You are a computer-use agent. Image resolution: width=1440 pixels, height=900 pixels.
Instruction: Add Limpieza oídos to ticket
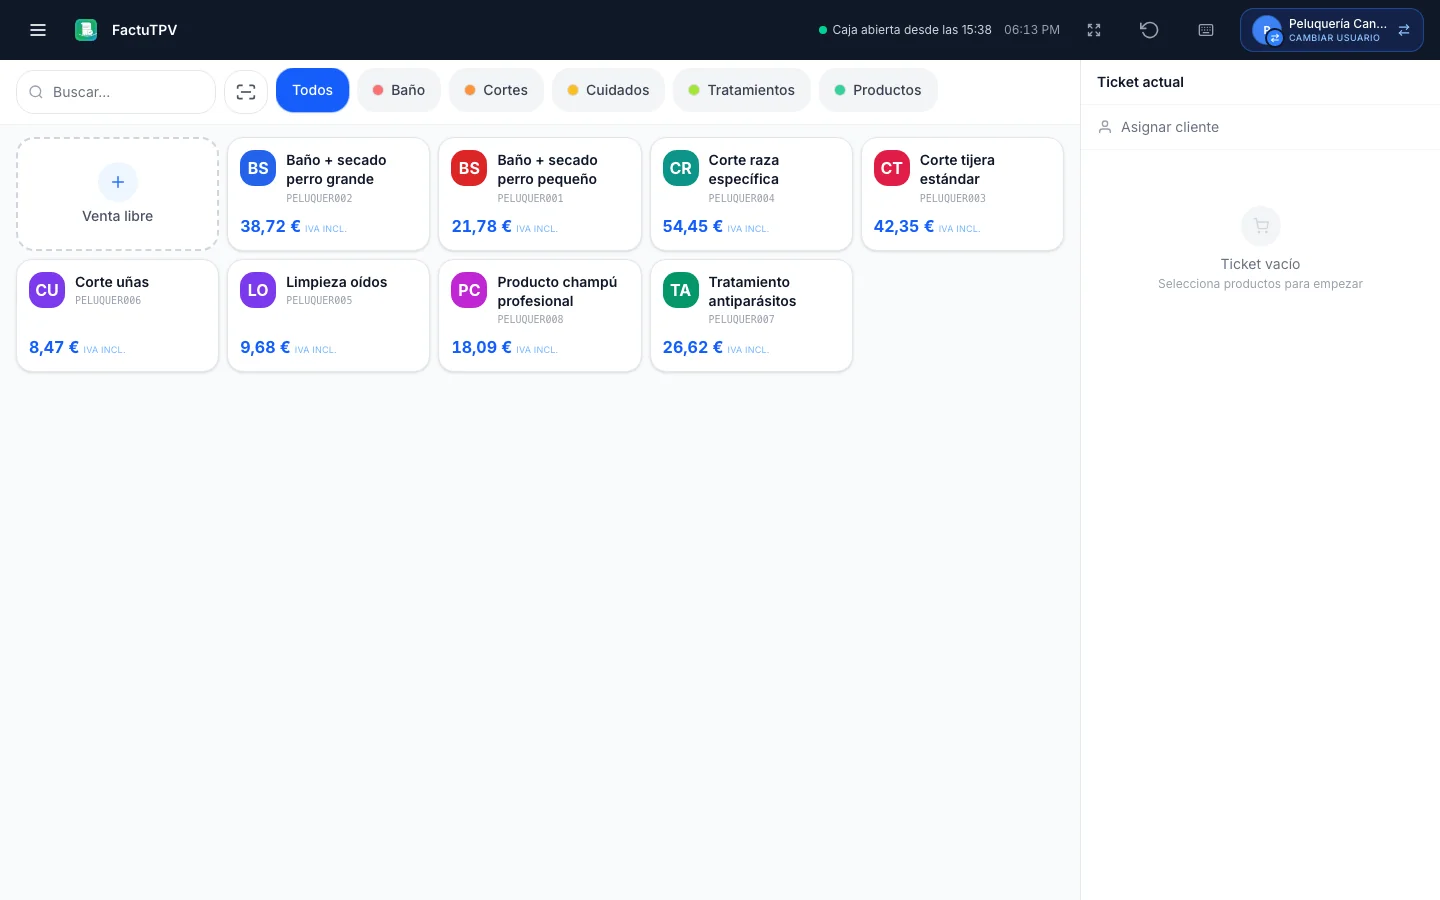pos(329,316)
